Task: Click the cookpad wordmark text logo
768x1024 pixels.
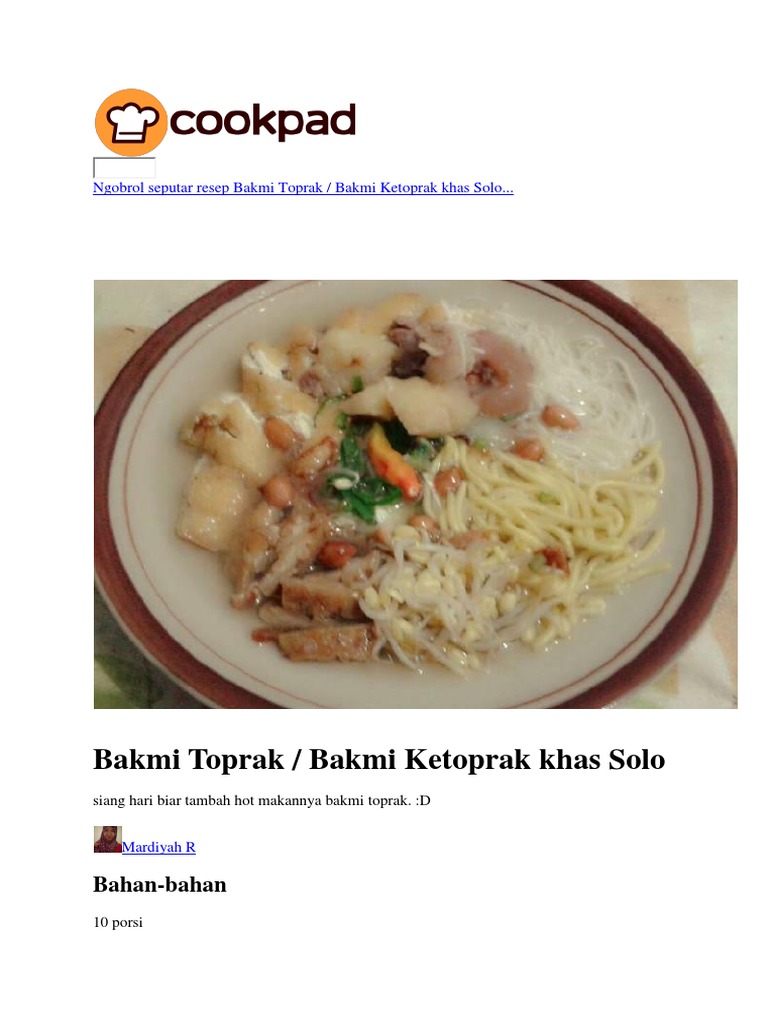Action: (263, 121)
